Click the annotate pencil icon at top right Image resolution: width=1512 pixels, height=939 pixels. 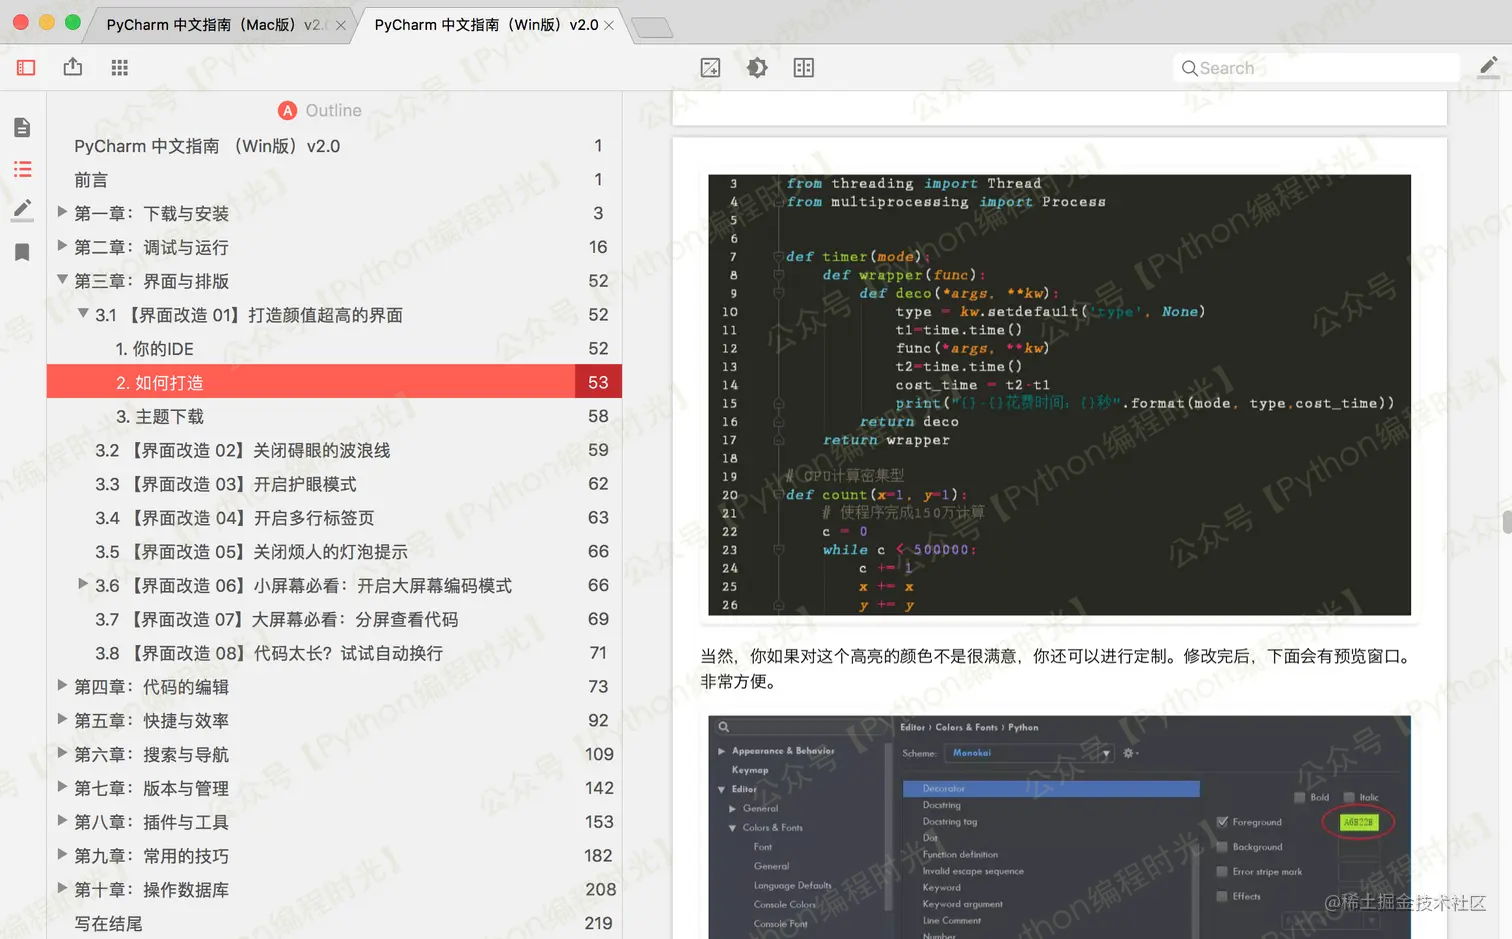(x=1488, y=67)
